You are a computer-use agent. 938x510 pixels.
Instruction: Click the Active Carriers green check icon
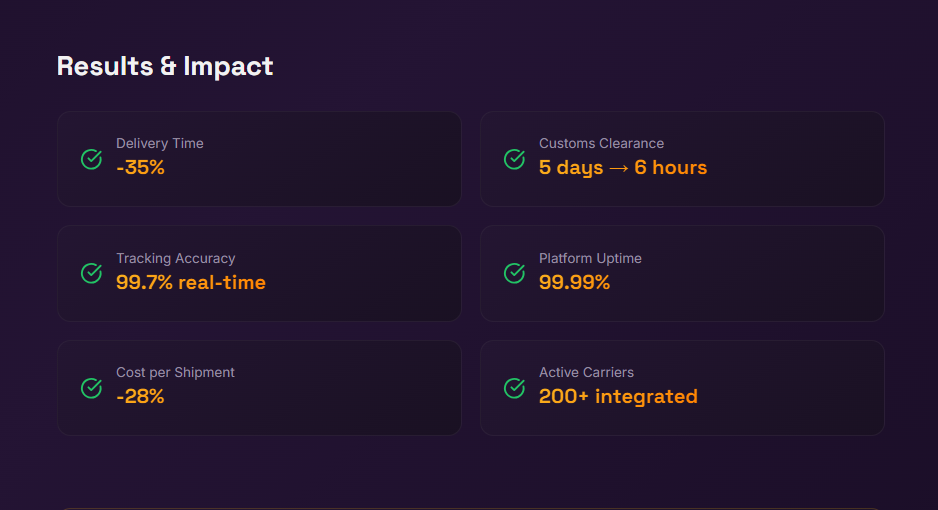(x=514, y=388)
